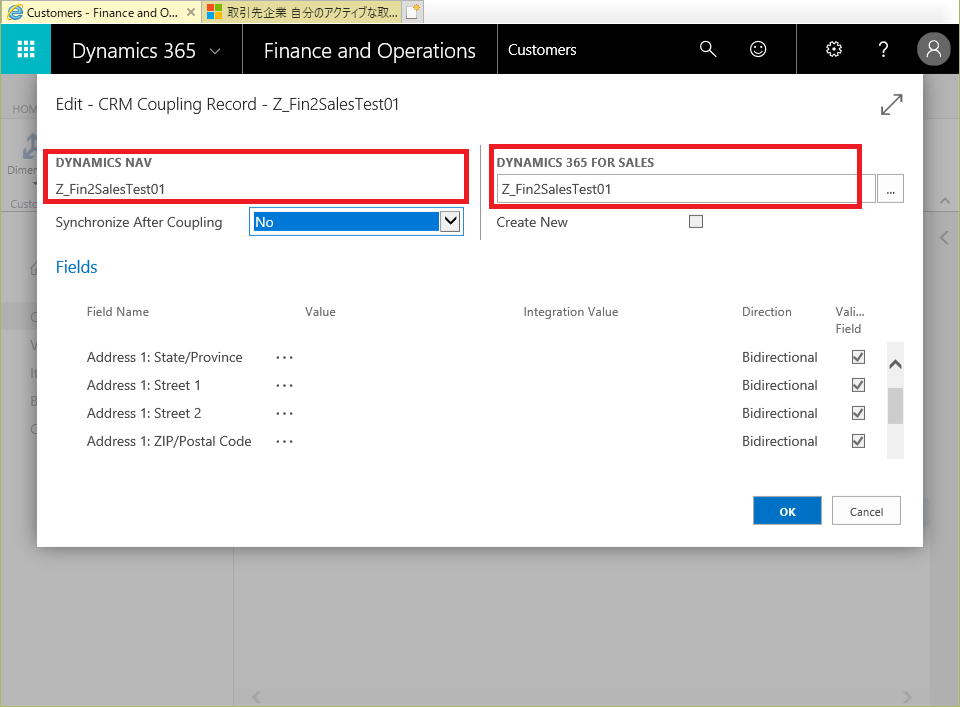Toggle Validate Field for Address 1: State/Province
Image resolution: width=960 pixels, height=707 pixels.
point(858,357)
